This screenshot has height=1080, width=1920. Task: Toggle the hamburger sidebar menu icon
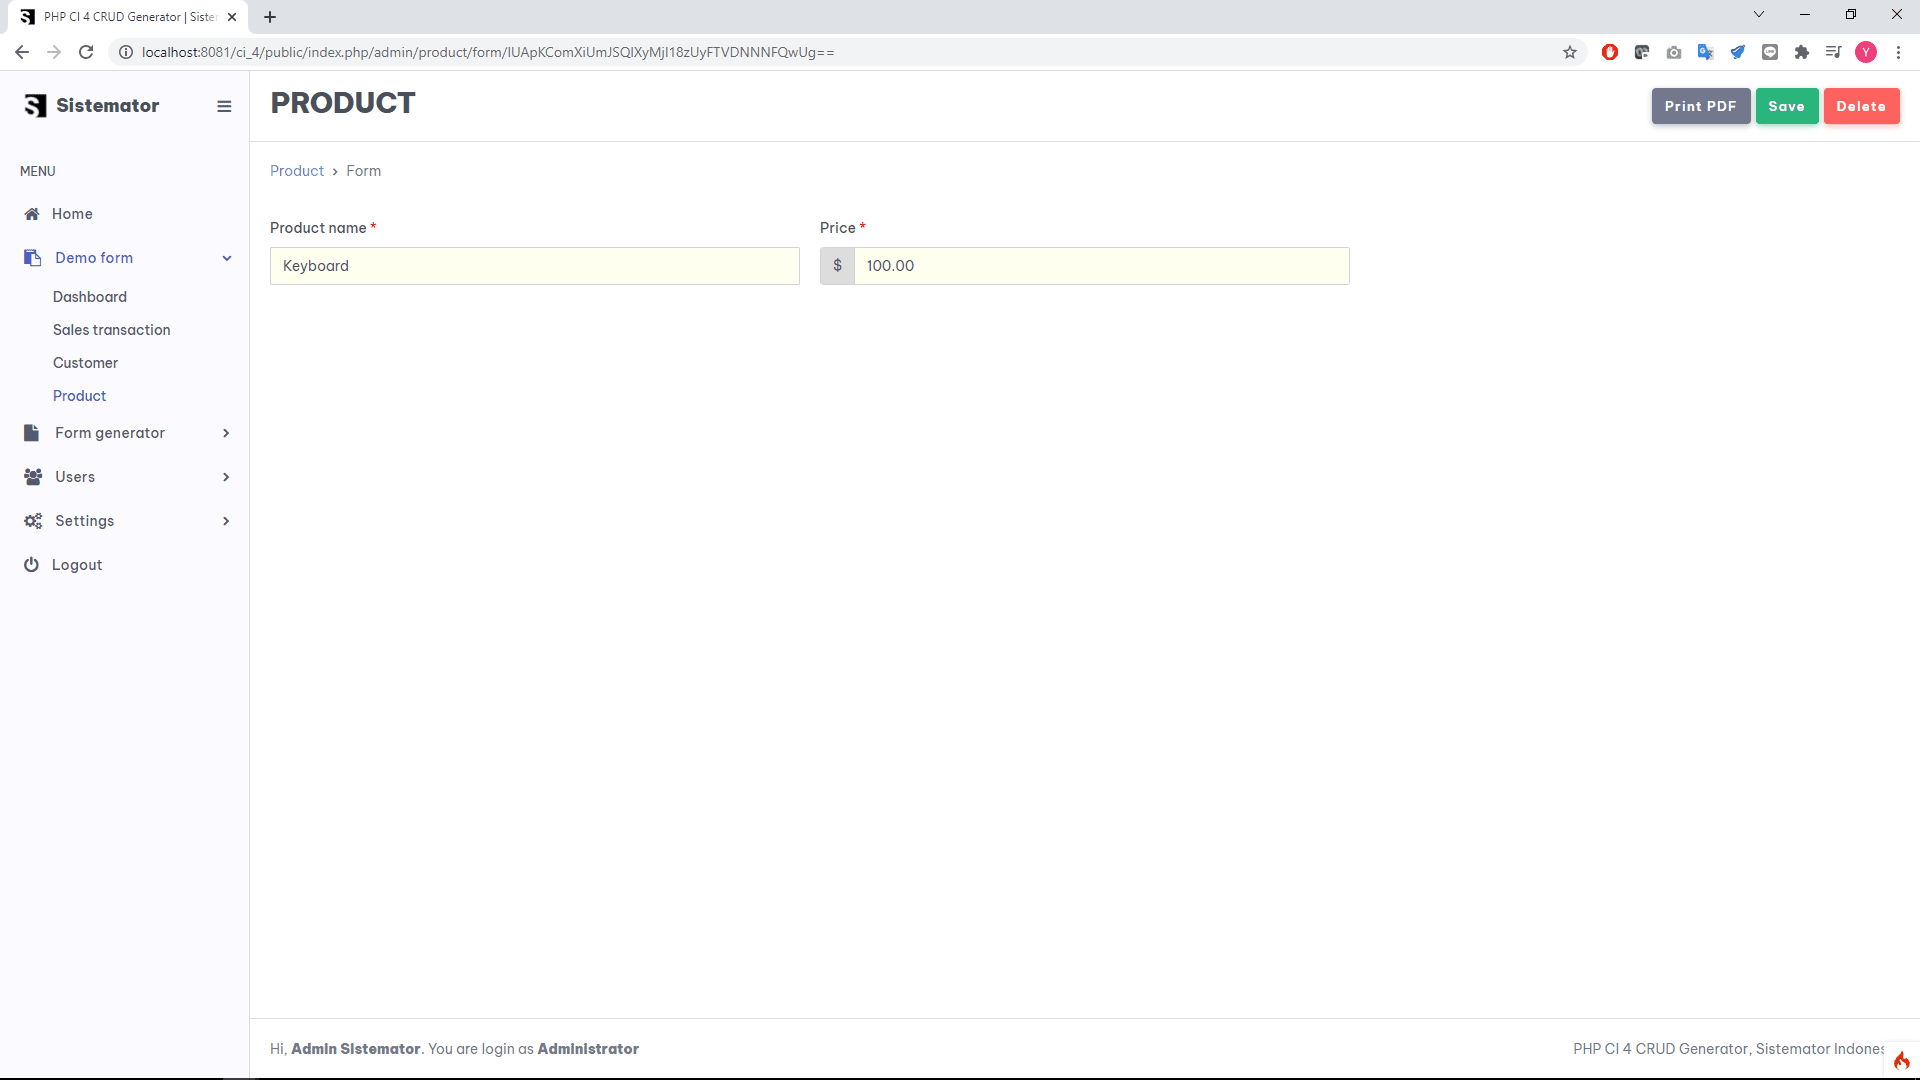click(x=224, y=106)
